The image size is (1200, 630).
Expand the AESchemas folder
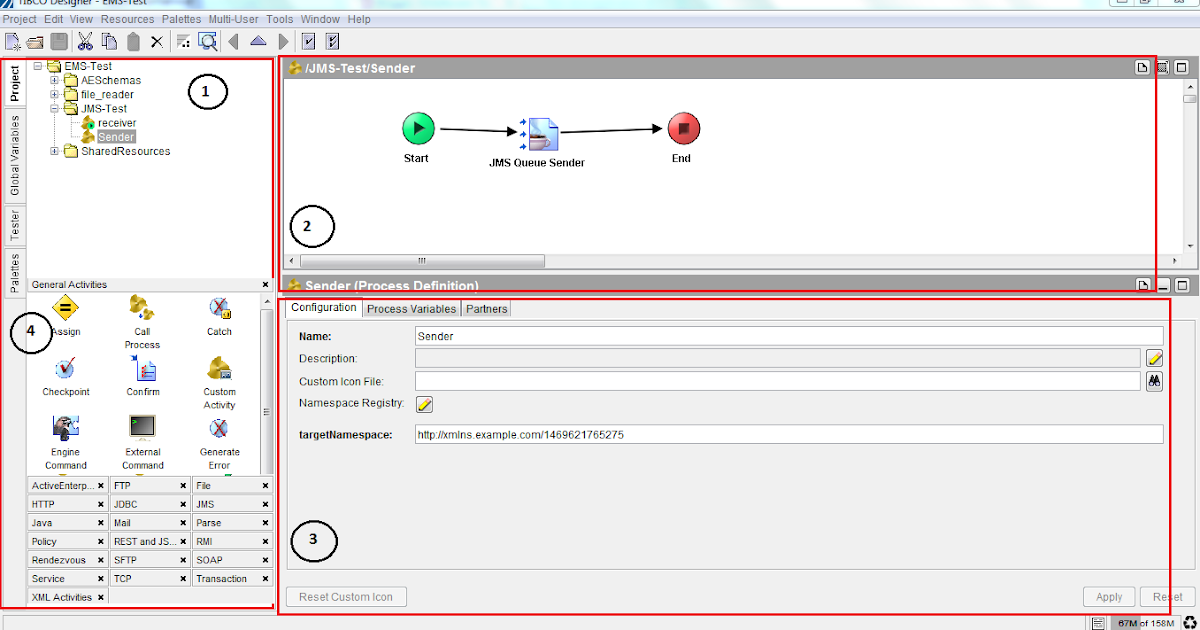(53, 80)
